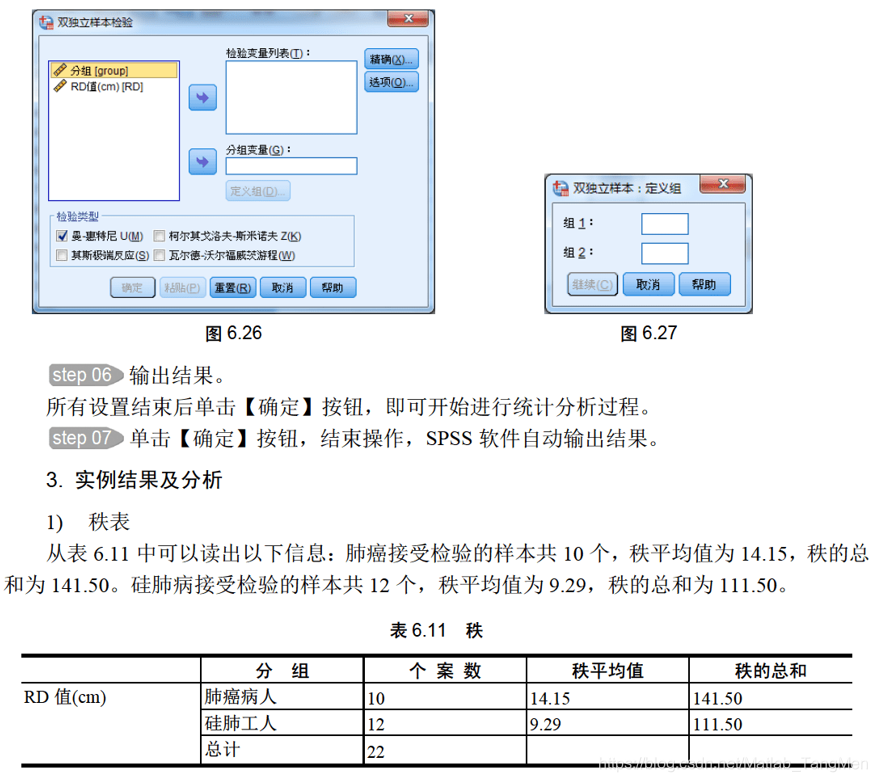Image resolution: width=877 pixels, height=782 pixels.
Task: Click 取消 in 定义组 dialog
Action: click(648, 284)
